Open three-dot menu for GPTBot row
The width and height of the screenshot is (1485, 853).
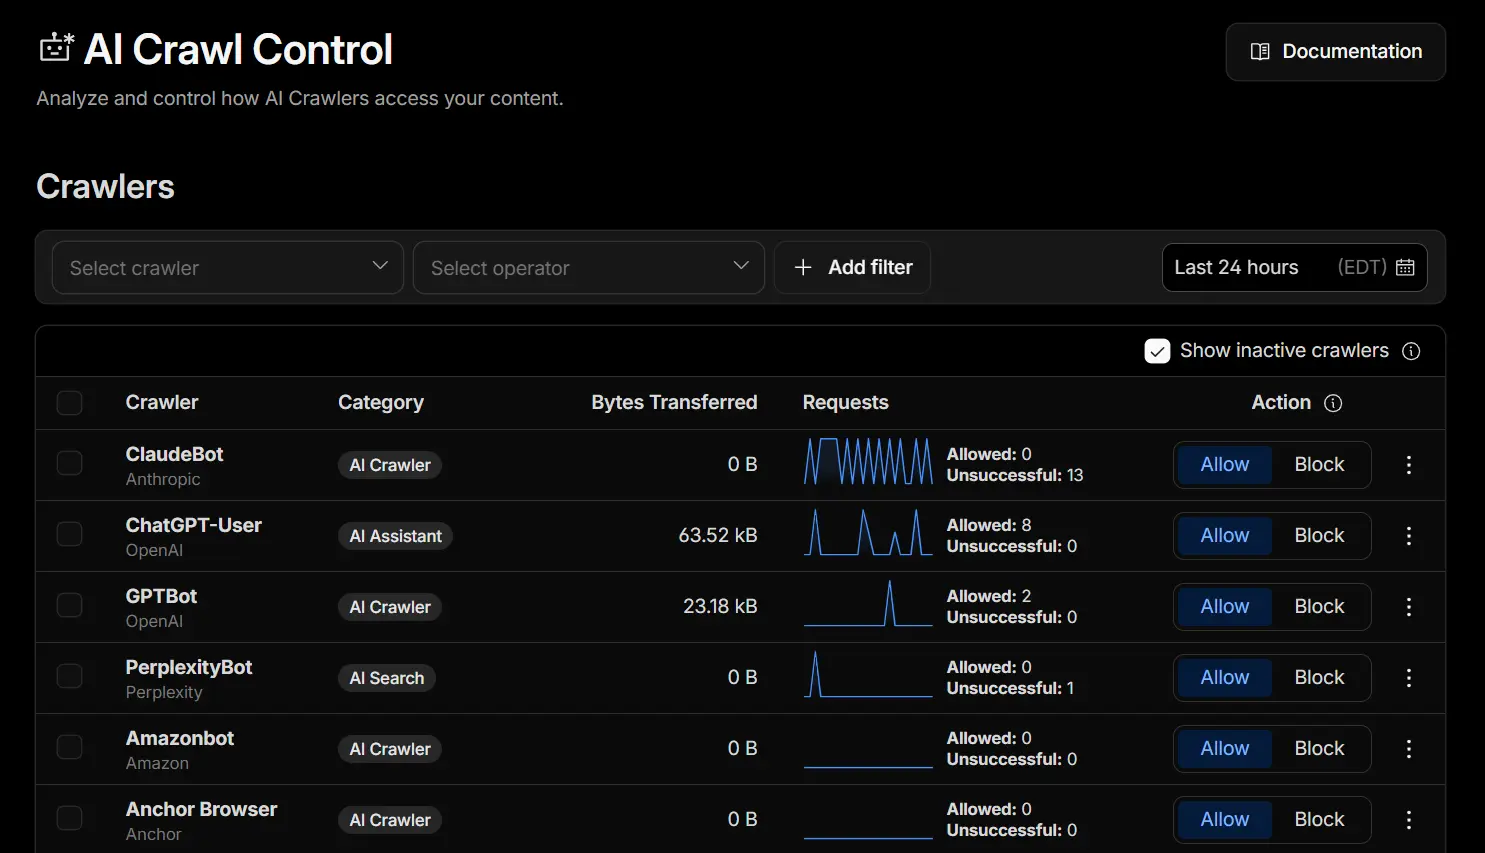tap(1409, 607)
